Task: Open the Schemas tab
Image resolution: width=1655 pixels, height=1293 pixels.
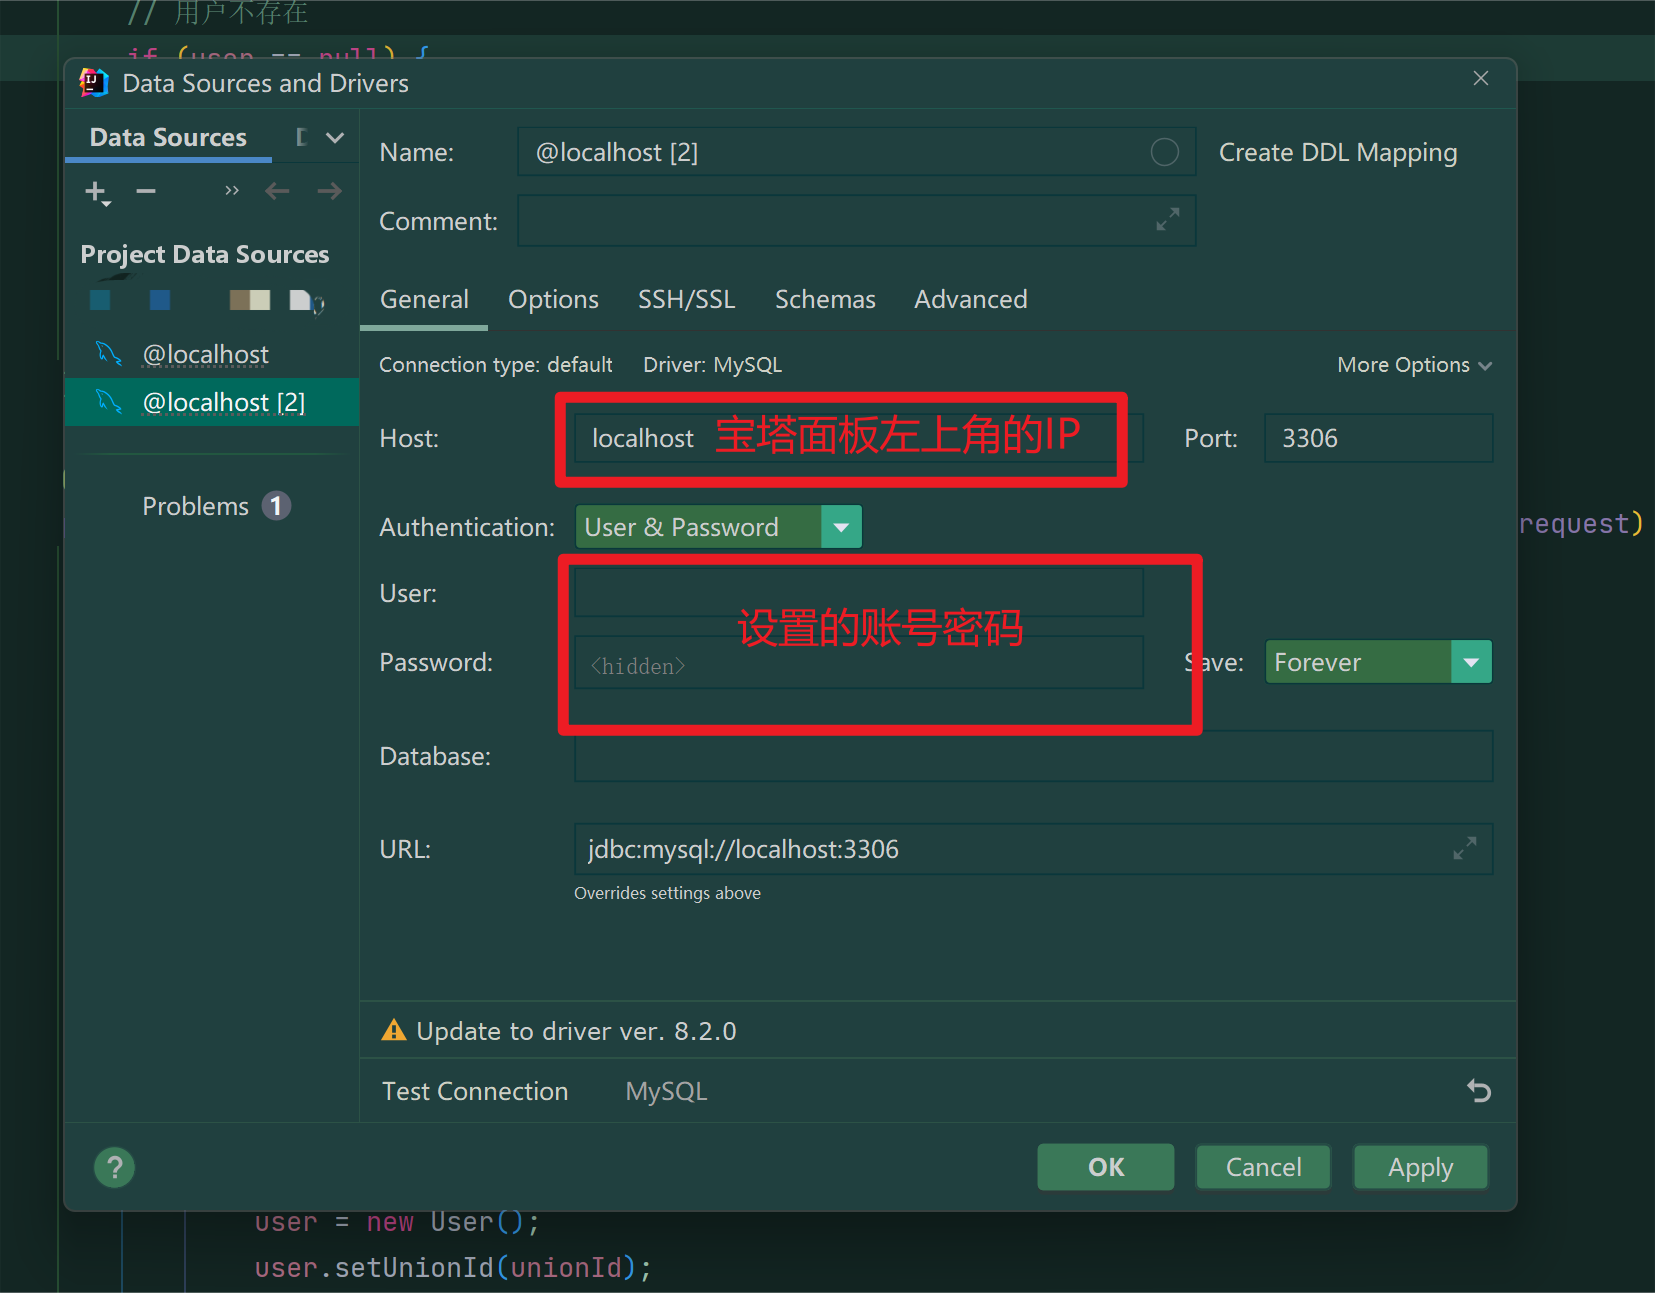Action: click(825, 299)
